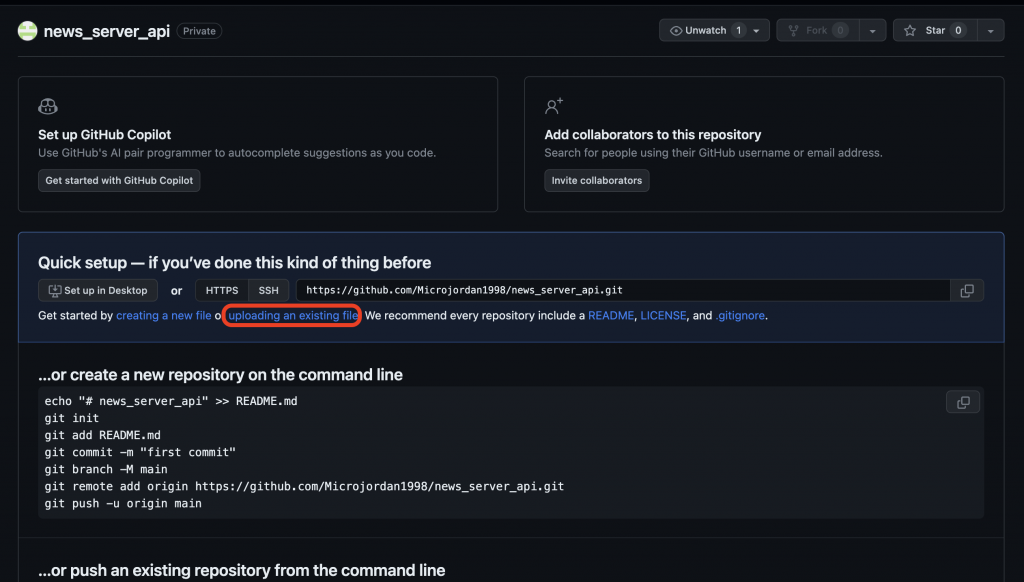The image size is (1024, 582).
Task: Click 'Set up GitHub Copilot' heading
Action: [x=104, y=135]
